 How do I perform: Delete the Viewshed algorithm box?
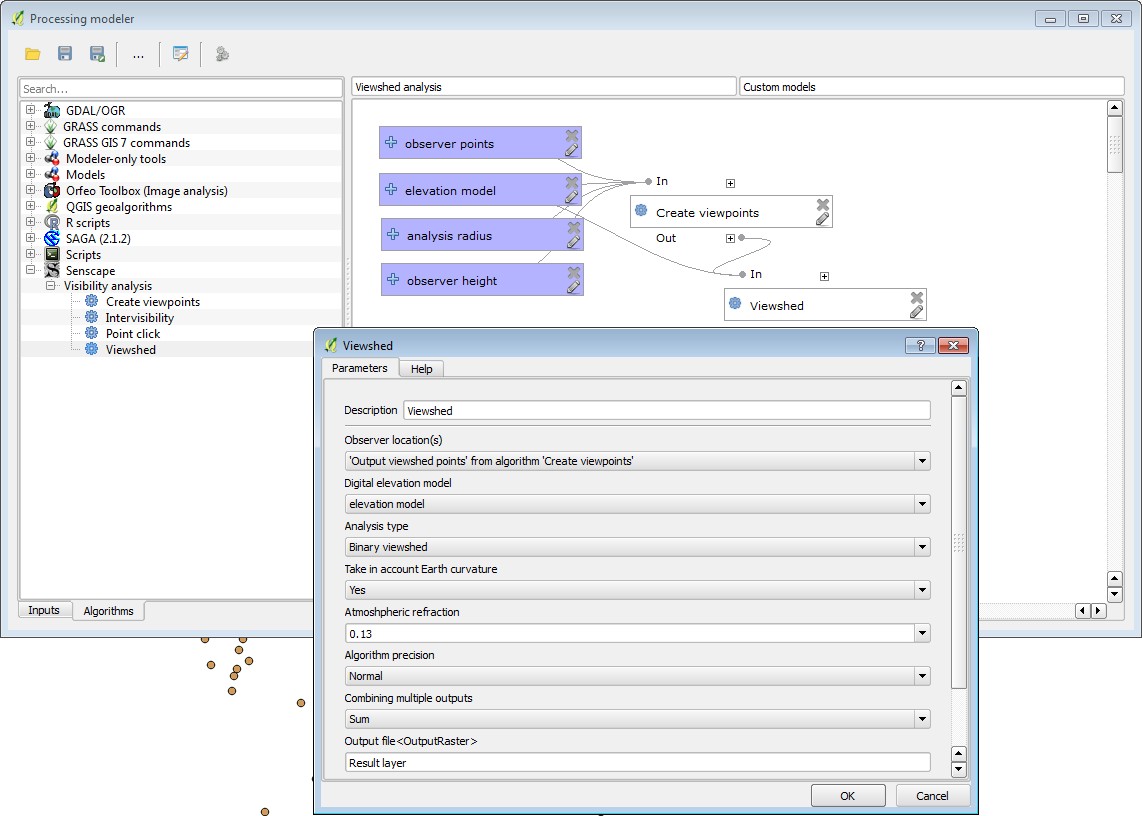917,297
